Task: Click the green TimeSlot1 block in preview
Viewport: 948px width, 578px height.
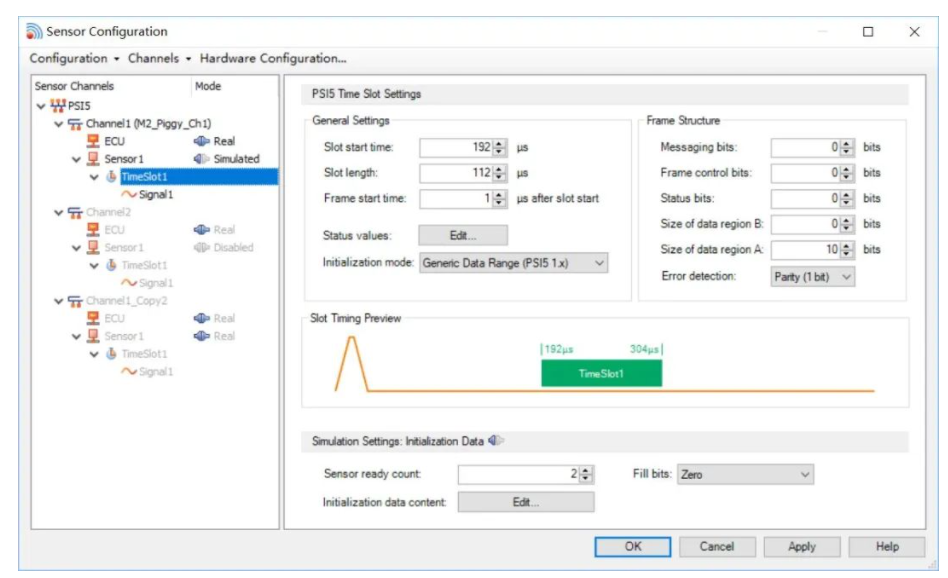Action: click(602, 373)
